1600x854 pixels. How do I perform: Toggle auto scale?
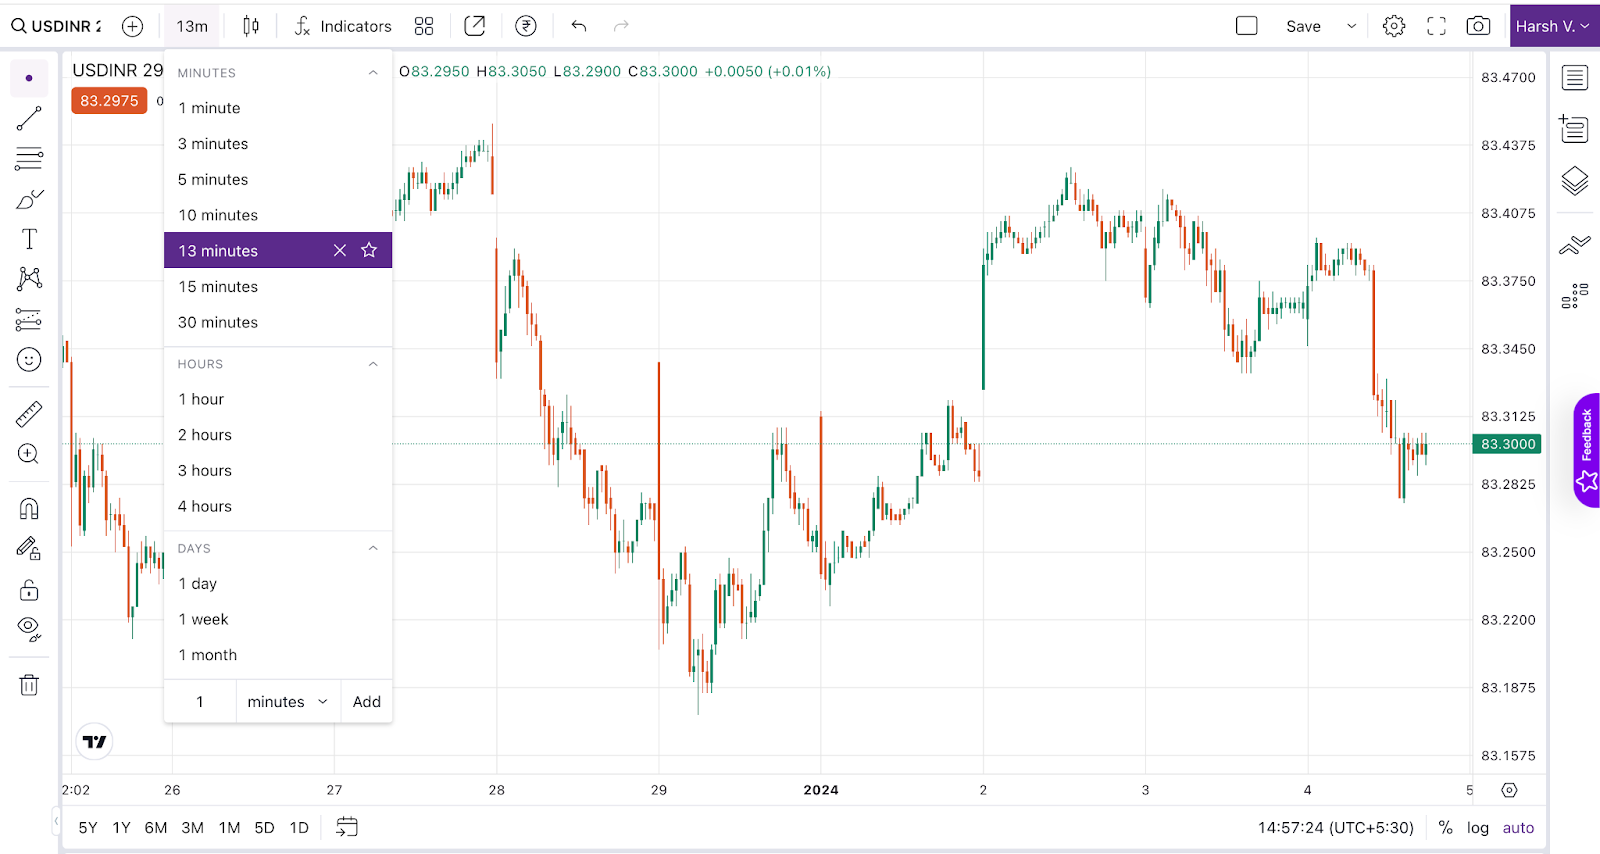[1518, 828]
